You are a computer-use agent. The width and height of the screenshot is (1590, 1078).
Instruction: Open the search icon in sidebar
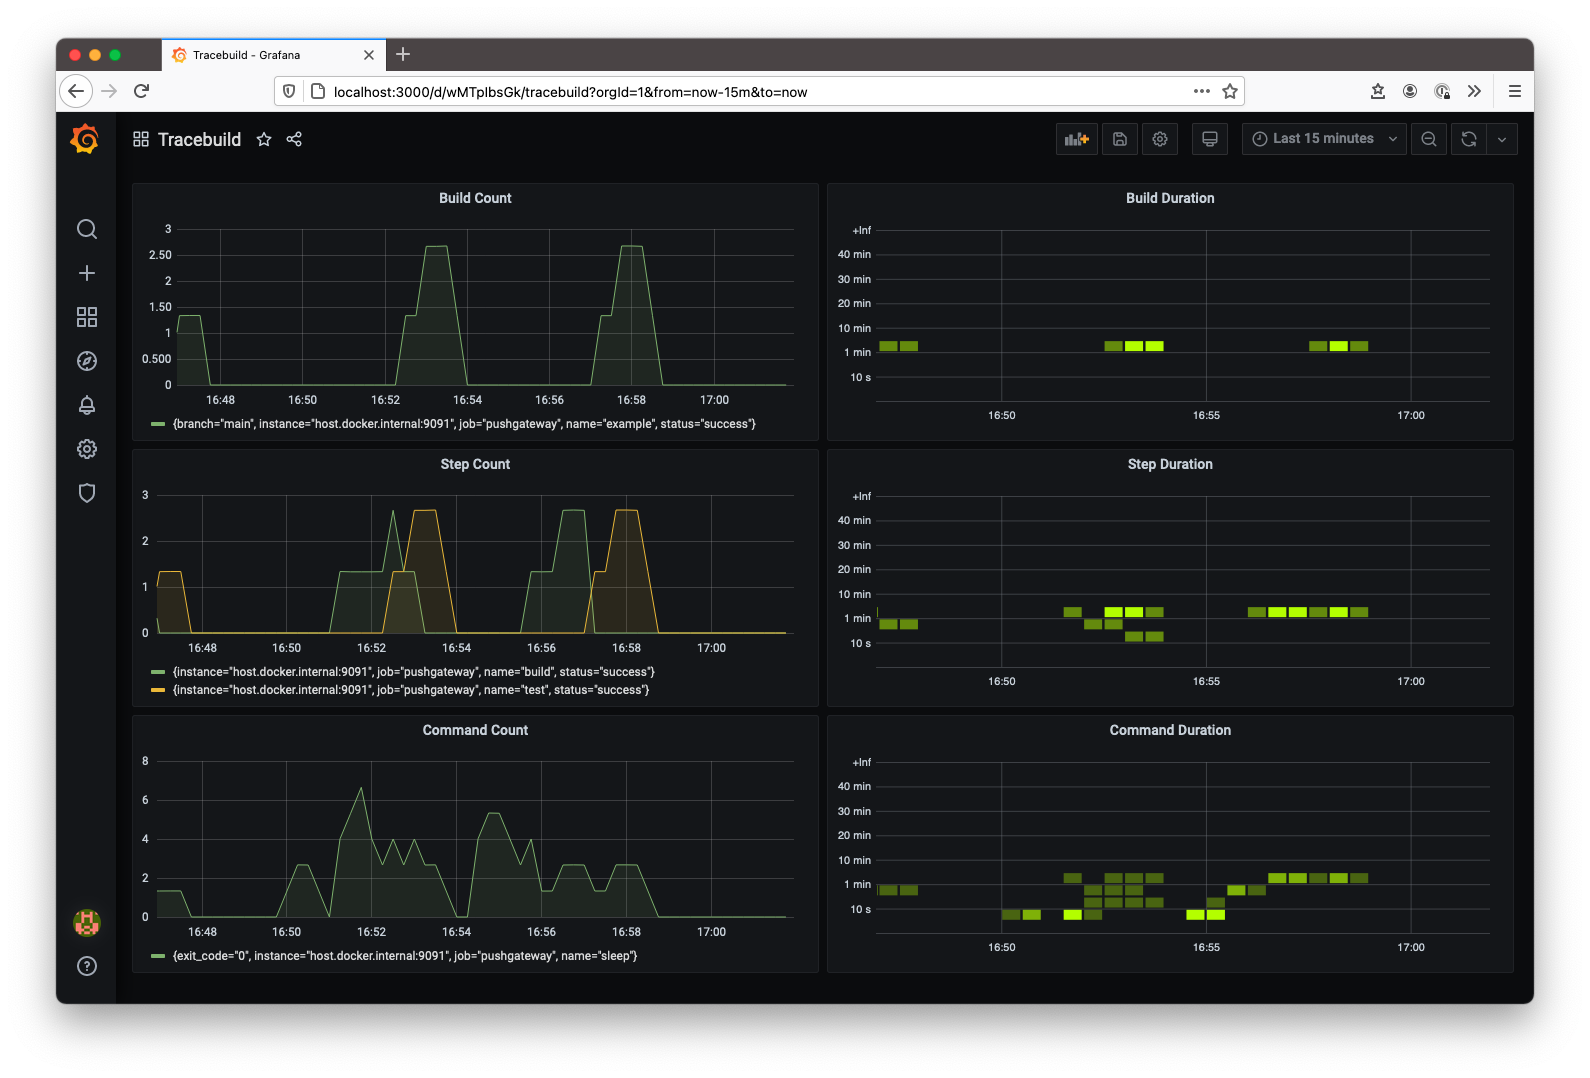tap(87, 229)
